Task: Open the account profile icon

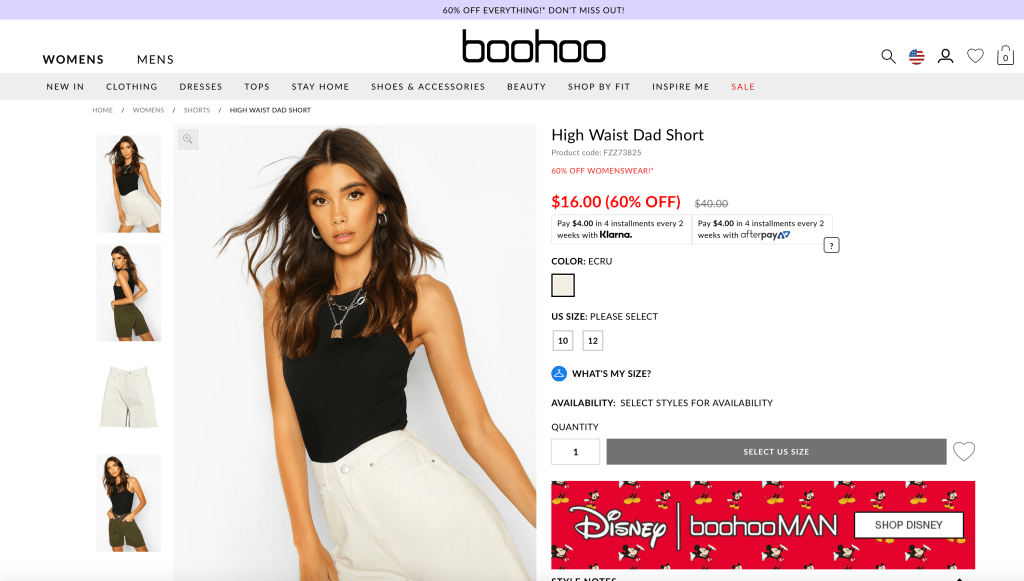Action: point(945,57)
